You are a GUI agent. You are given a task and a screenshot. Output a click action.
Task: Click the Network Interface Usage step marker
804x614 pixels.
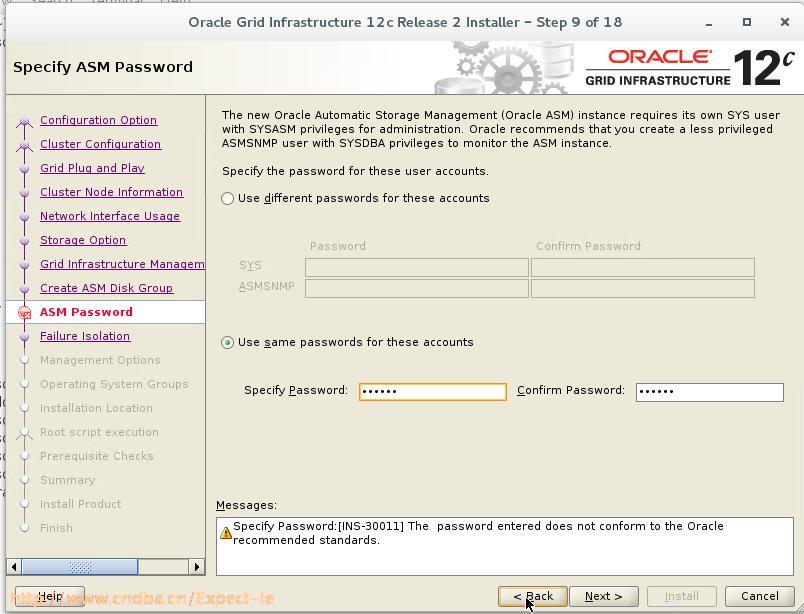pyautogui.click(x=24, y=216)
